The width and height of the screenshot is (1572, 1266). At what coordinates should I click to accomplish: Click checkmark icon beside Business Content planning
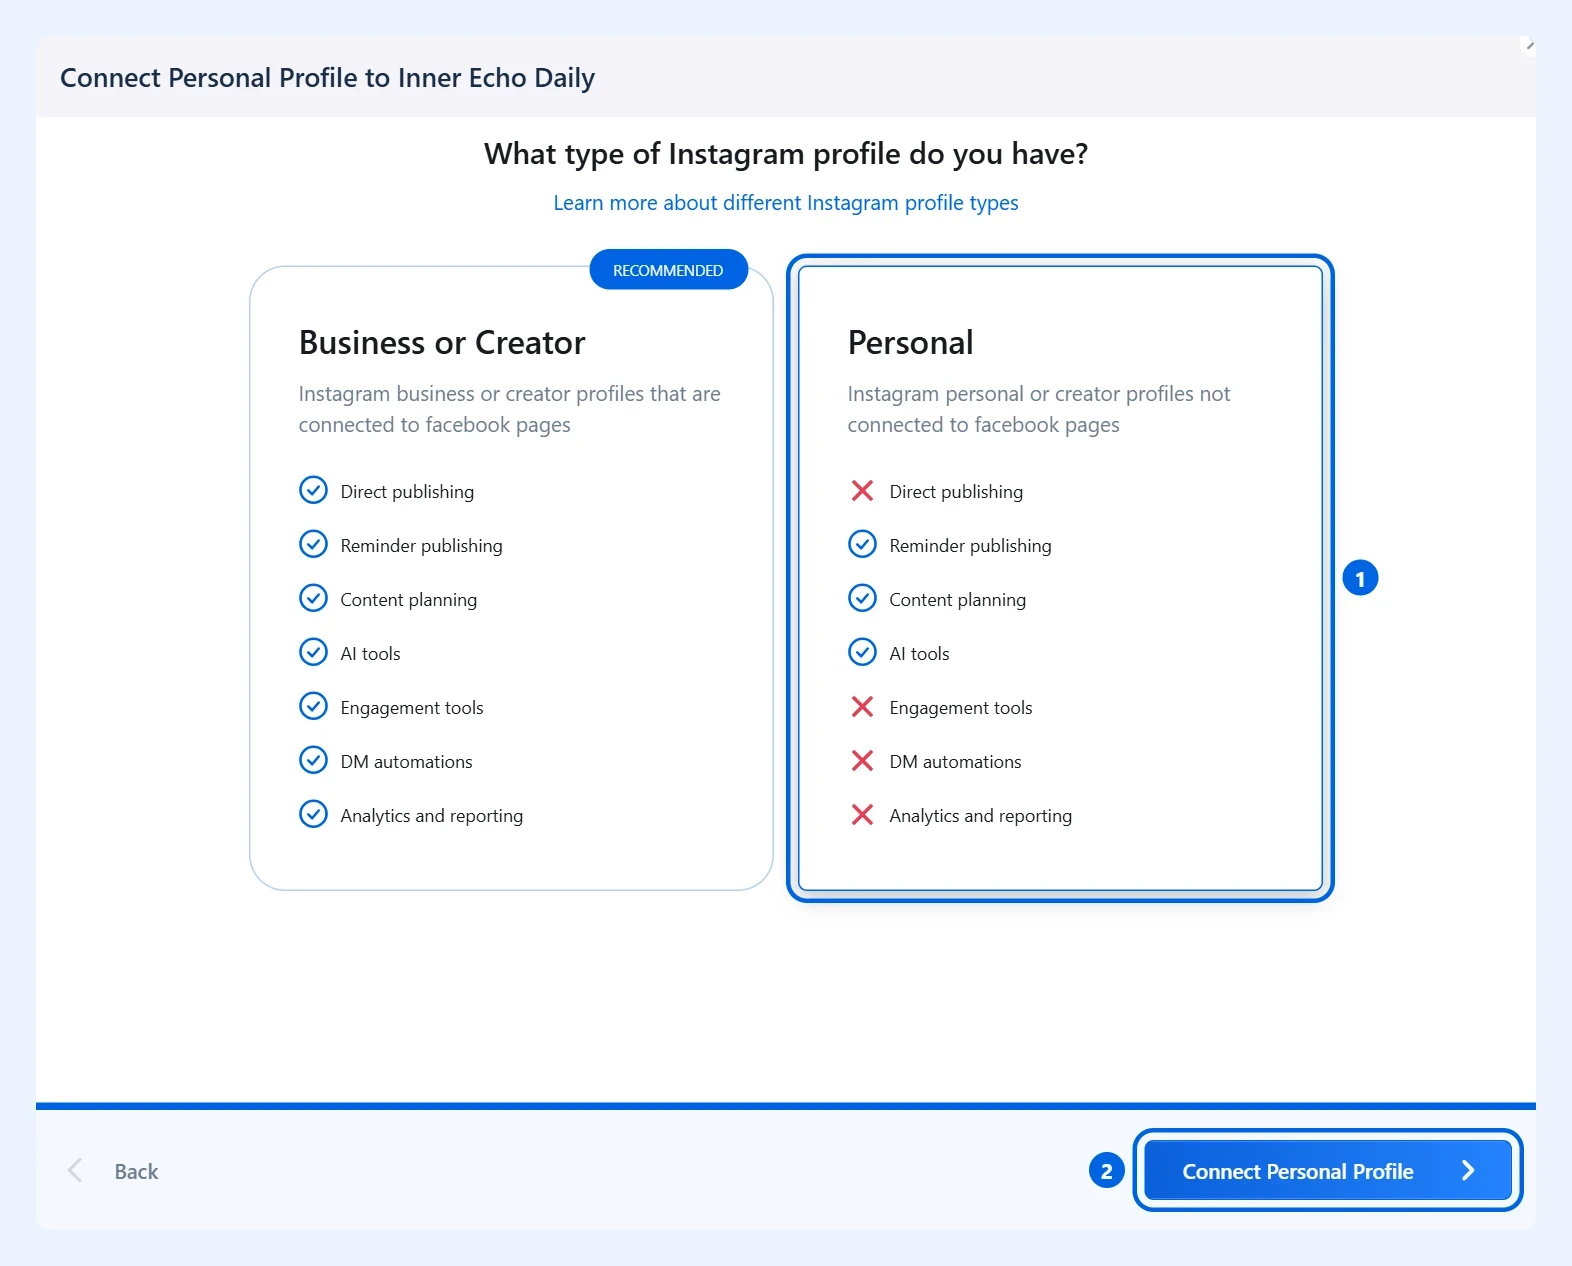pos(313,599)
